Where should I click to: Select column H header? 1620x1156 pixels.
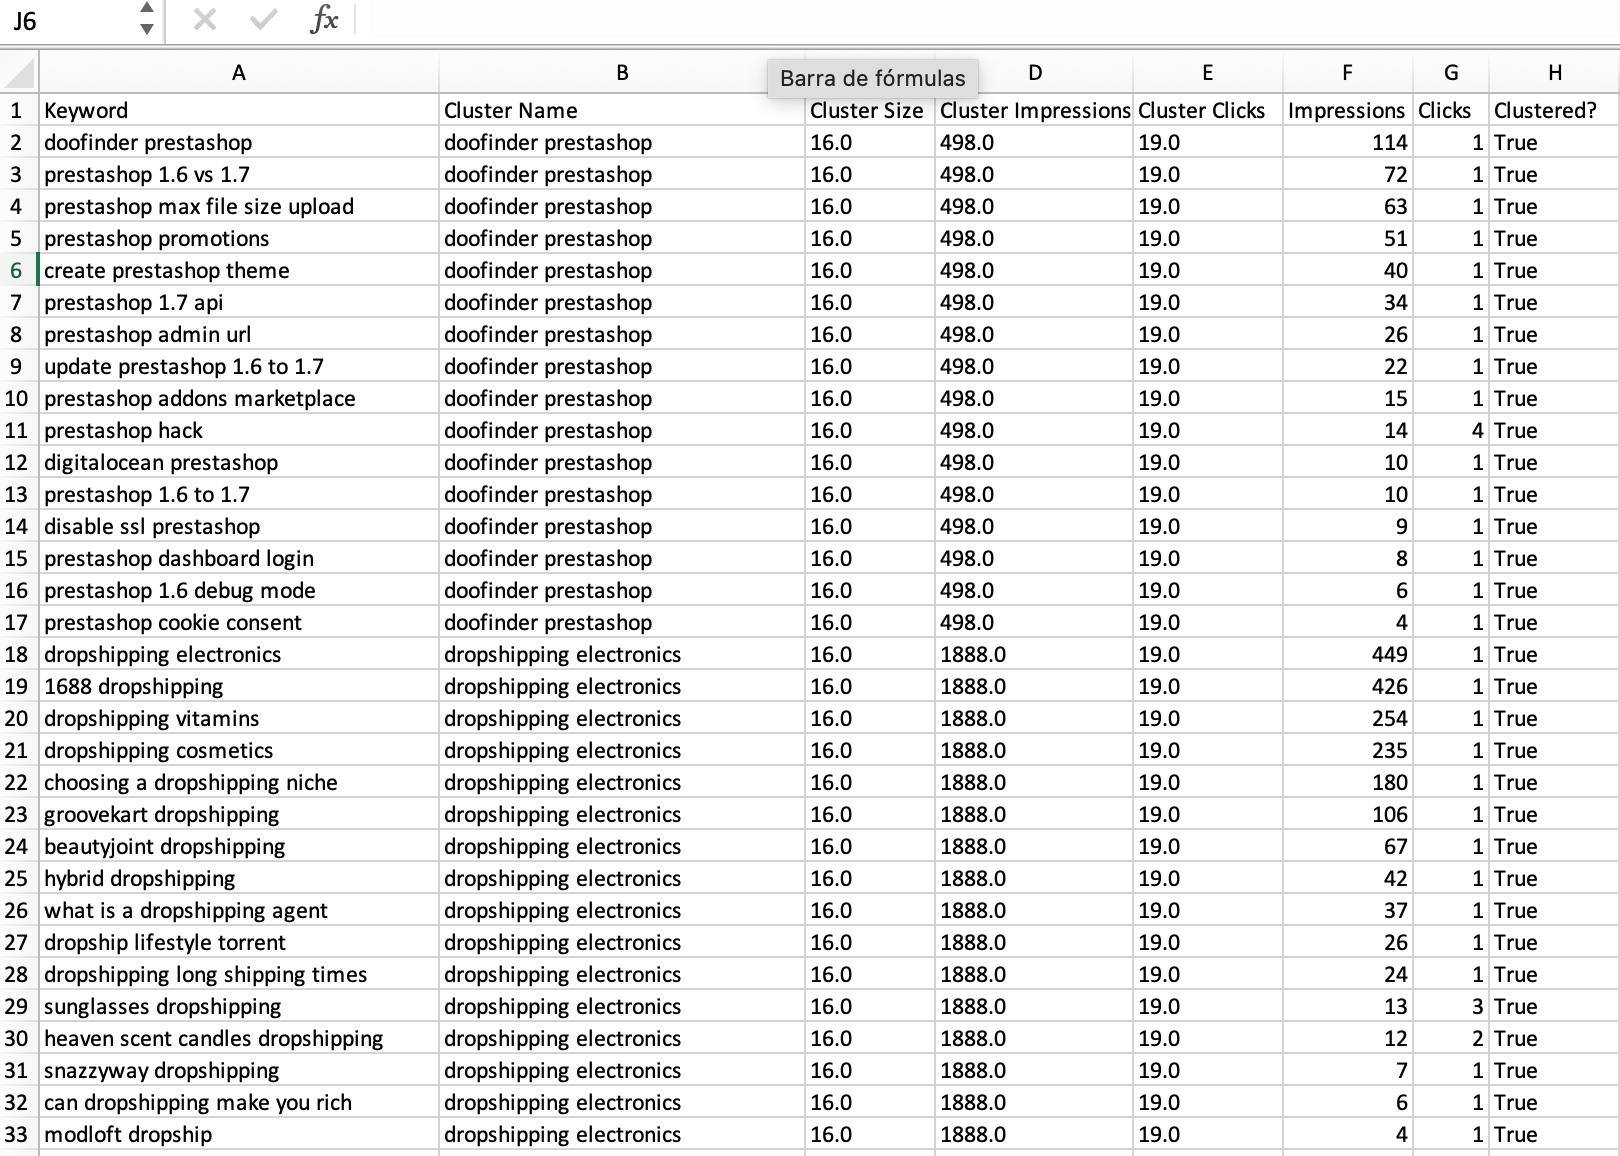pyautogui.click(x=1554, y=72)
